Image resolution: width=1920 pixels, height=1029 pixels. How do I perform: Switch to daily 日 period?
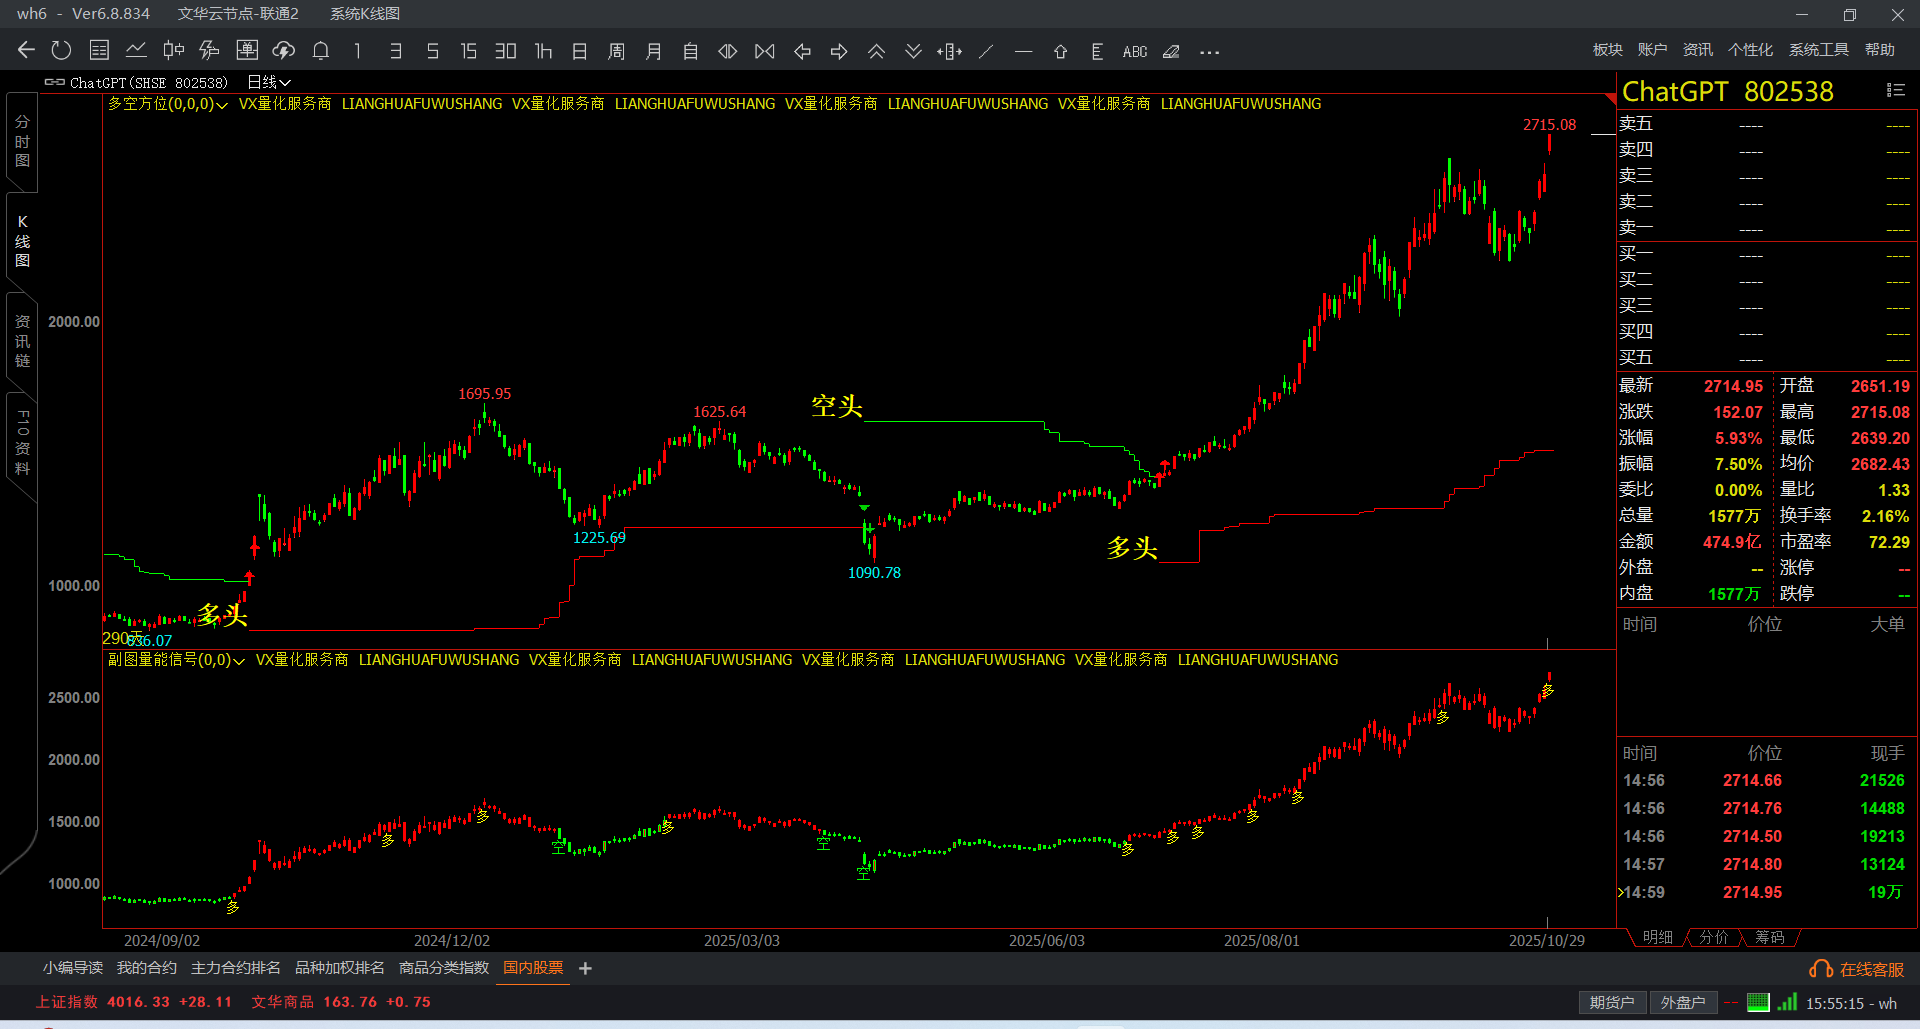pyautogui.click(x=580, y=51)
